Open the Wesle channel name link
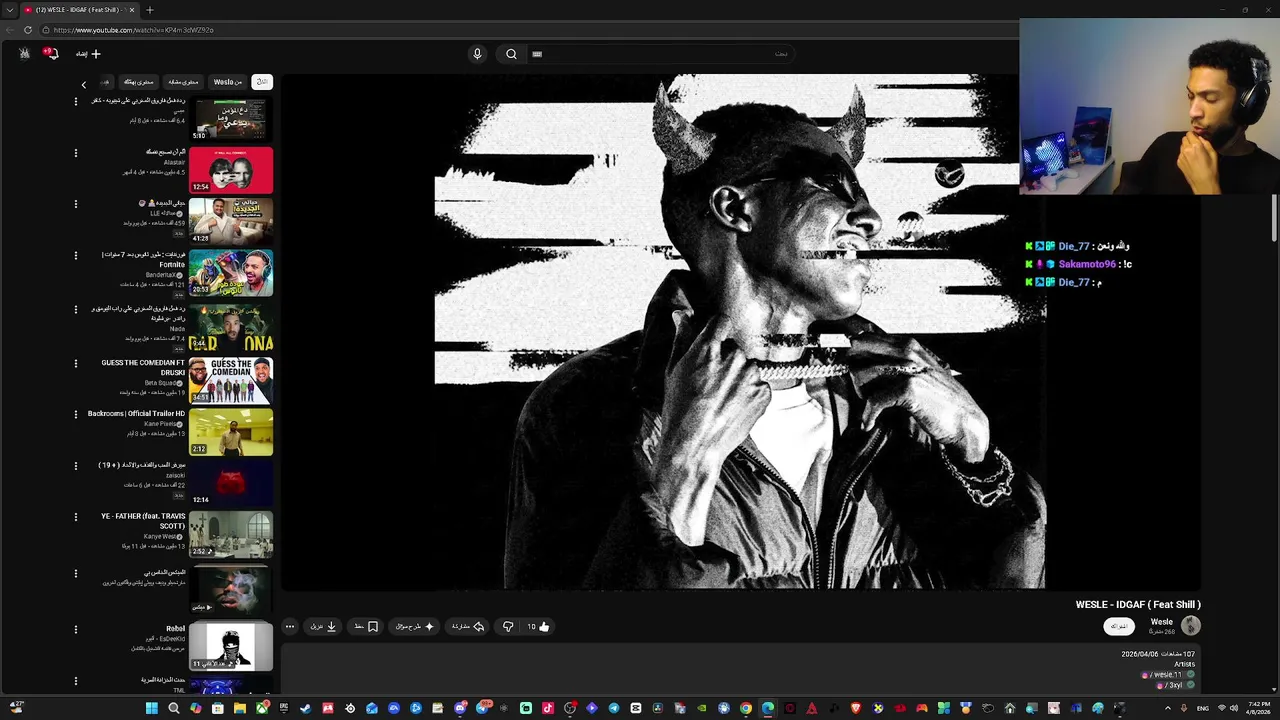1280x720 pixels. click(1162, 622)
